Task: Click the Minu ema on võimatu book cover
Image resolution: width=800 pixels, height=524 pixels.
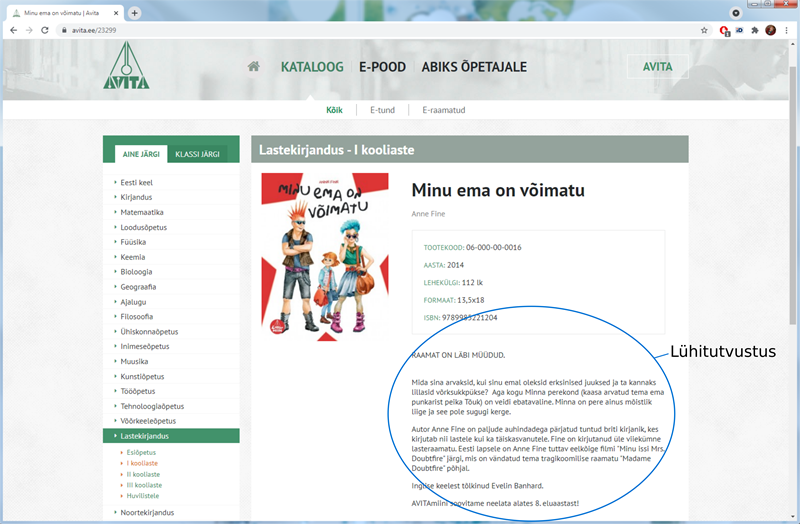Action: click(325, 257)
